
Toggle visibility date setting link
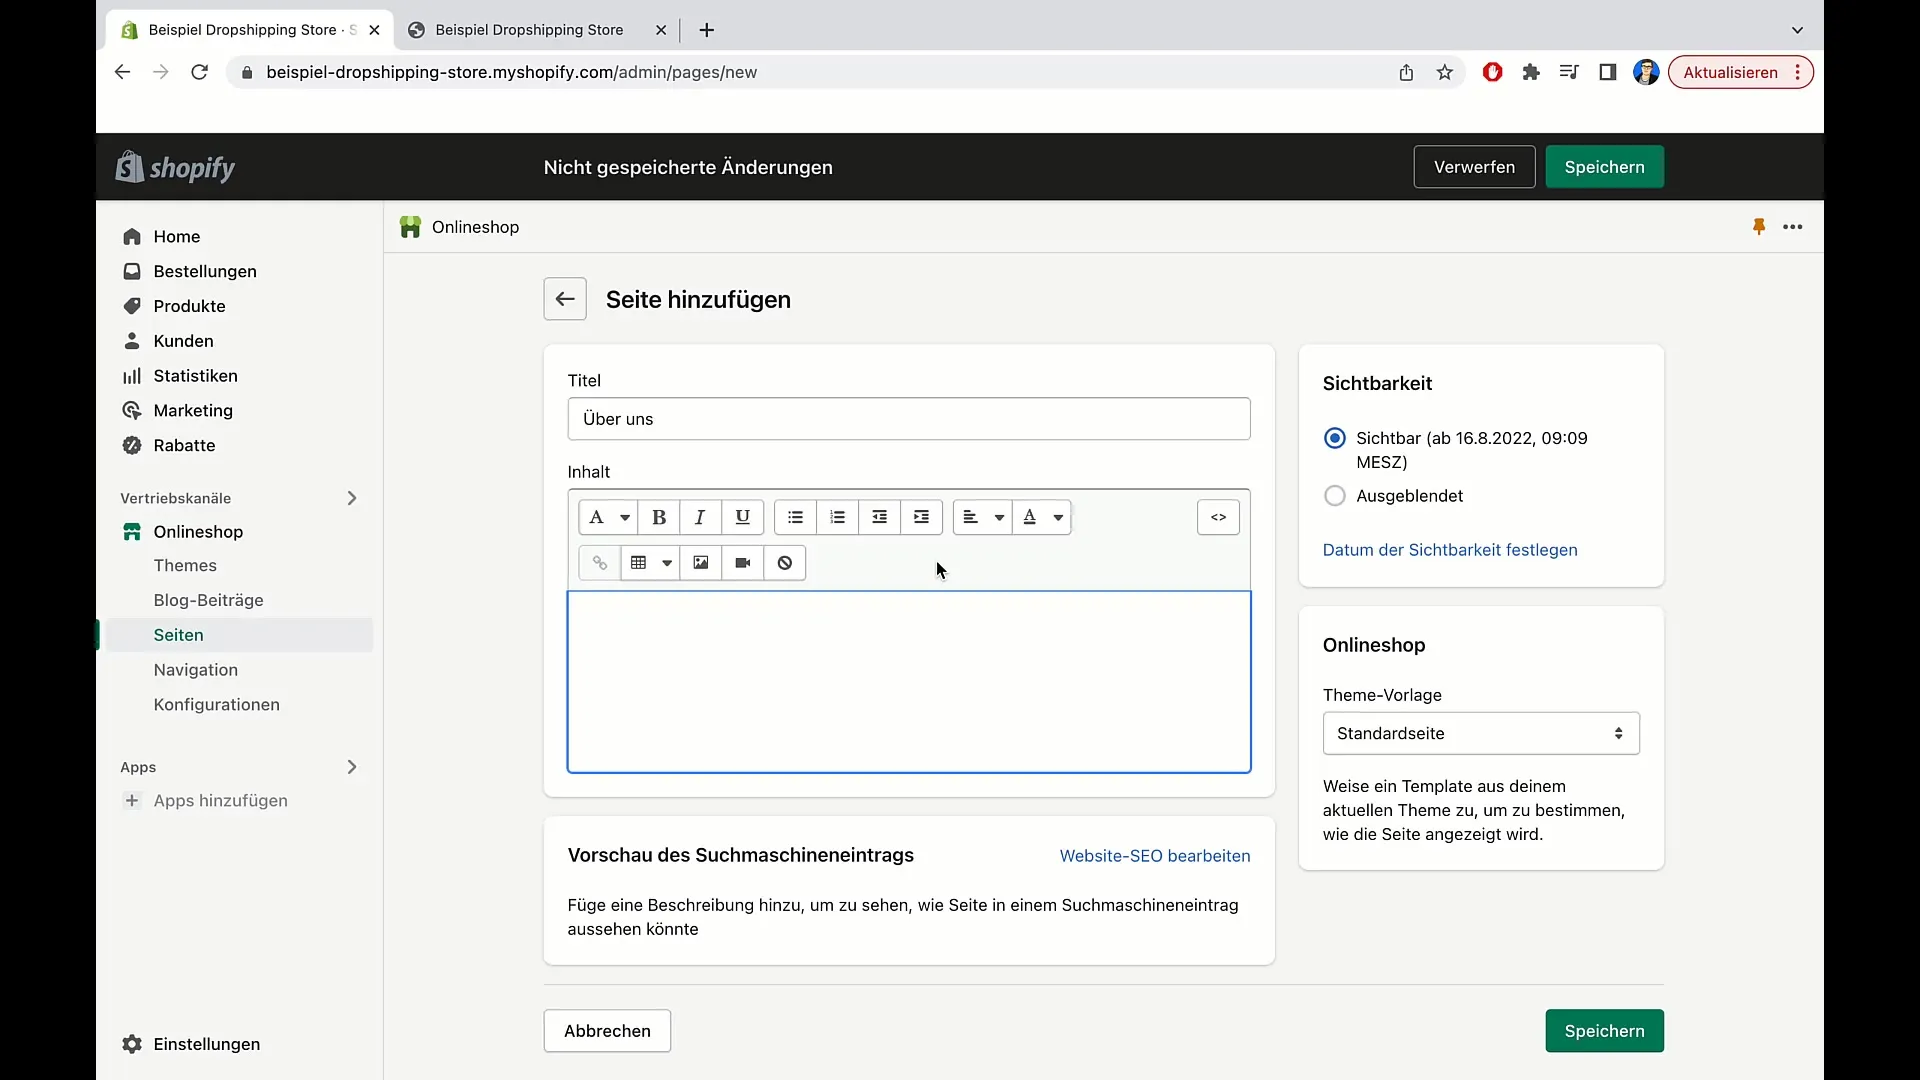[1449, 550]
